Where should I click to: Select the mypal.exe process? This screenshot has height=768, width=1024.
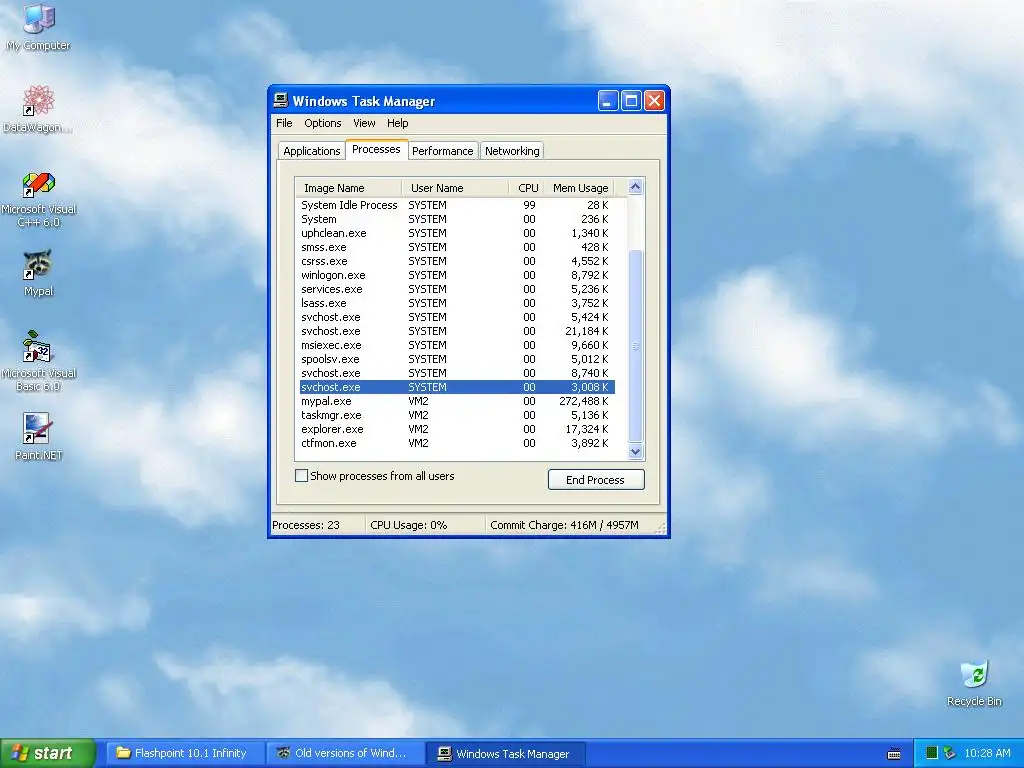(456, 401)
